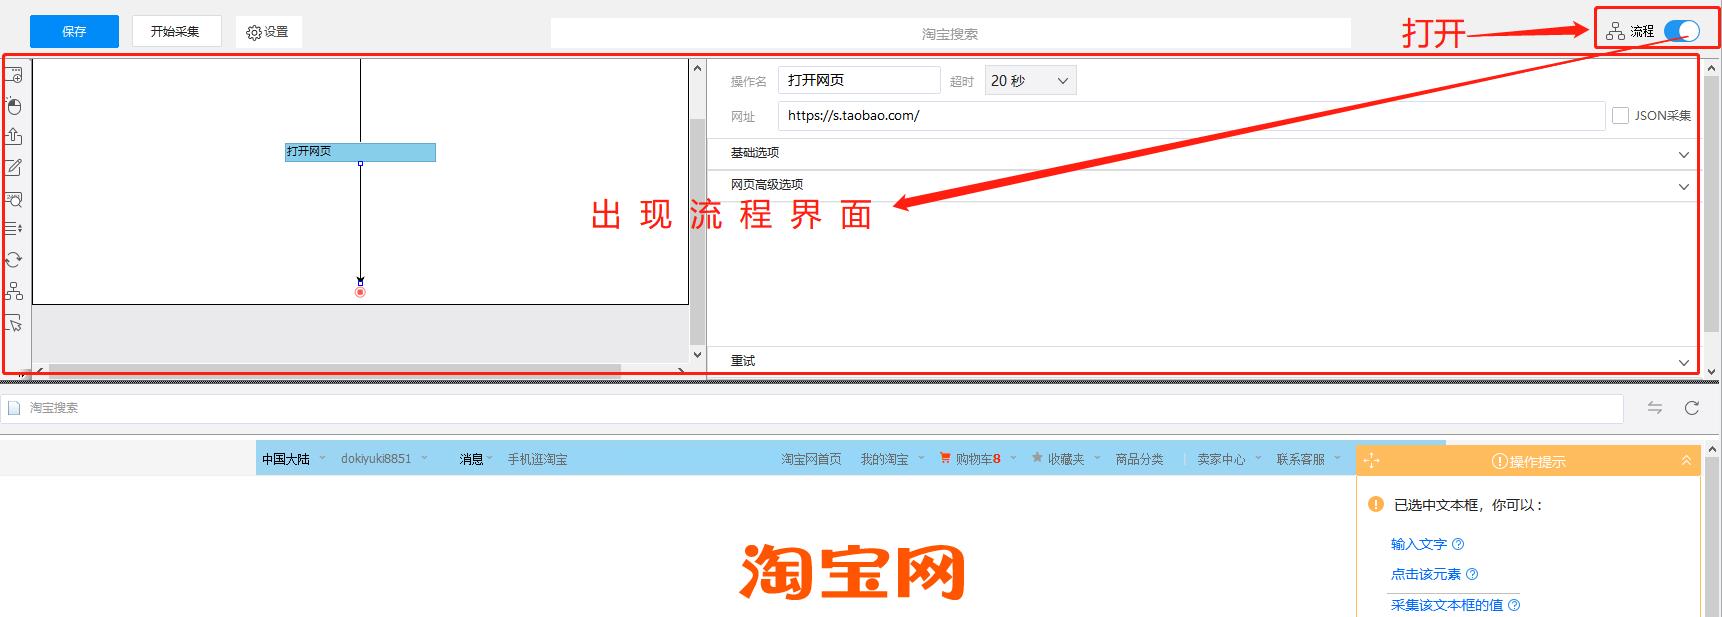This screenshot has height=617, width=1722.
Task: Click the 输入文字 link
Action: click(1419, 544)
